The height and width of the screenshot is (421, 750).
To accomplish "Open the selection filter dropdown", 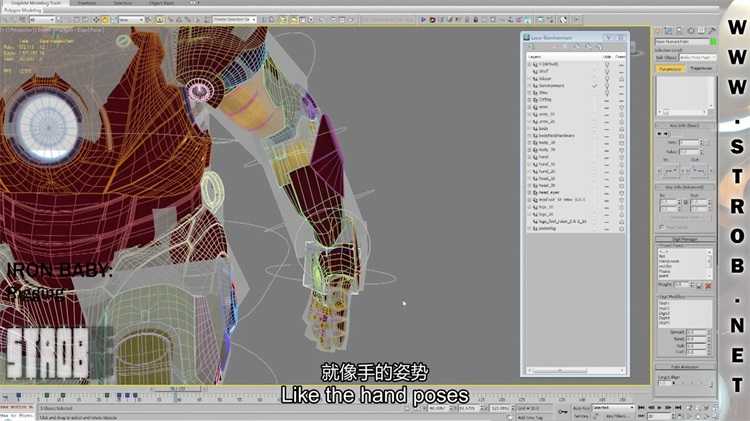I will click(x=42, y=20).
